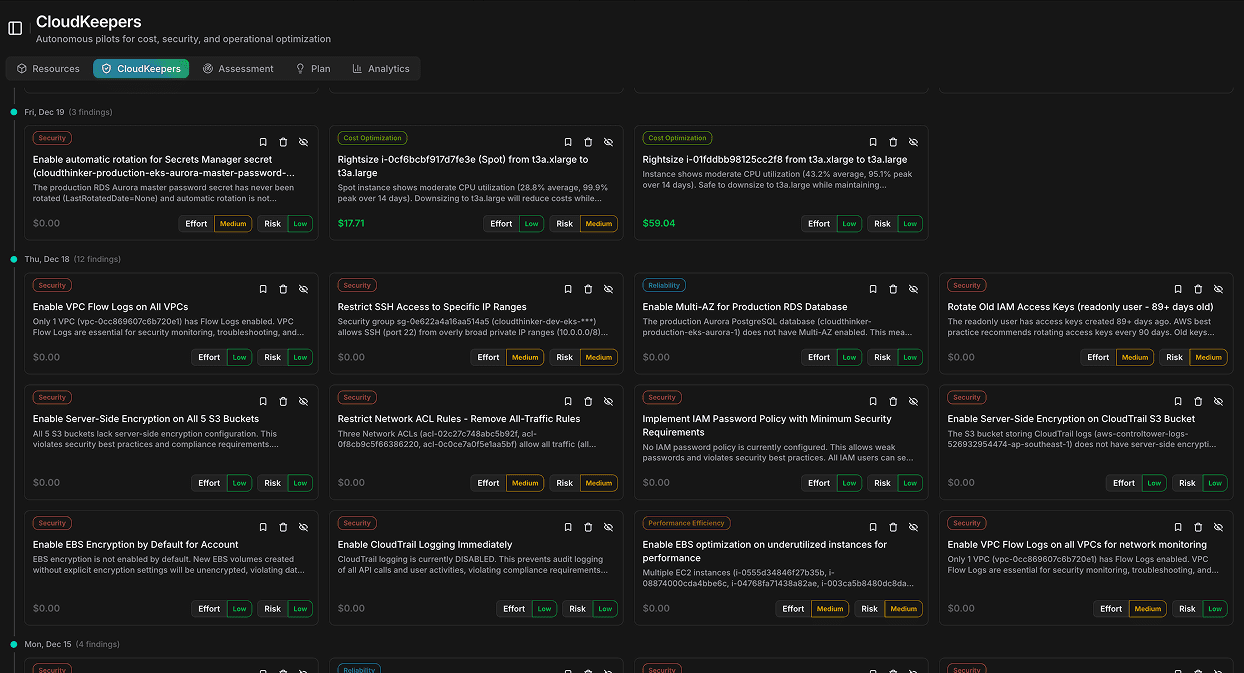Bookmark the Enable Multi-AZ for Production RDS finding

coord(873,288)
